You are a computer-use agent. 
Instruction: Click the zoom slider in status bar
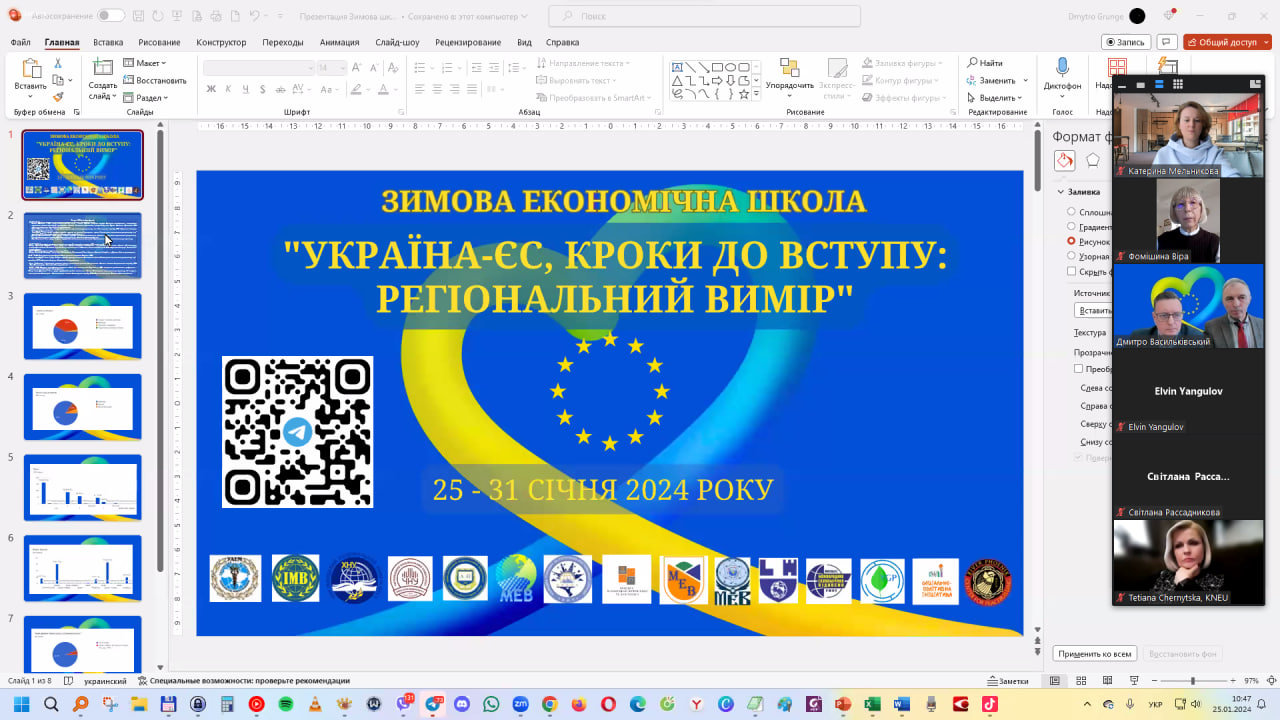coord(1192,681)
